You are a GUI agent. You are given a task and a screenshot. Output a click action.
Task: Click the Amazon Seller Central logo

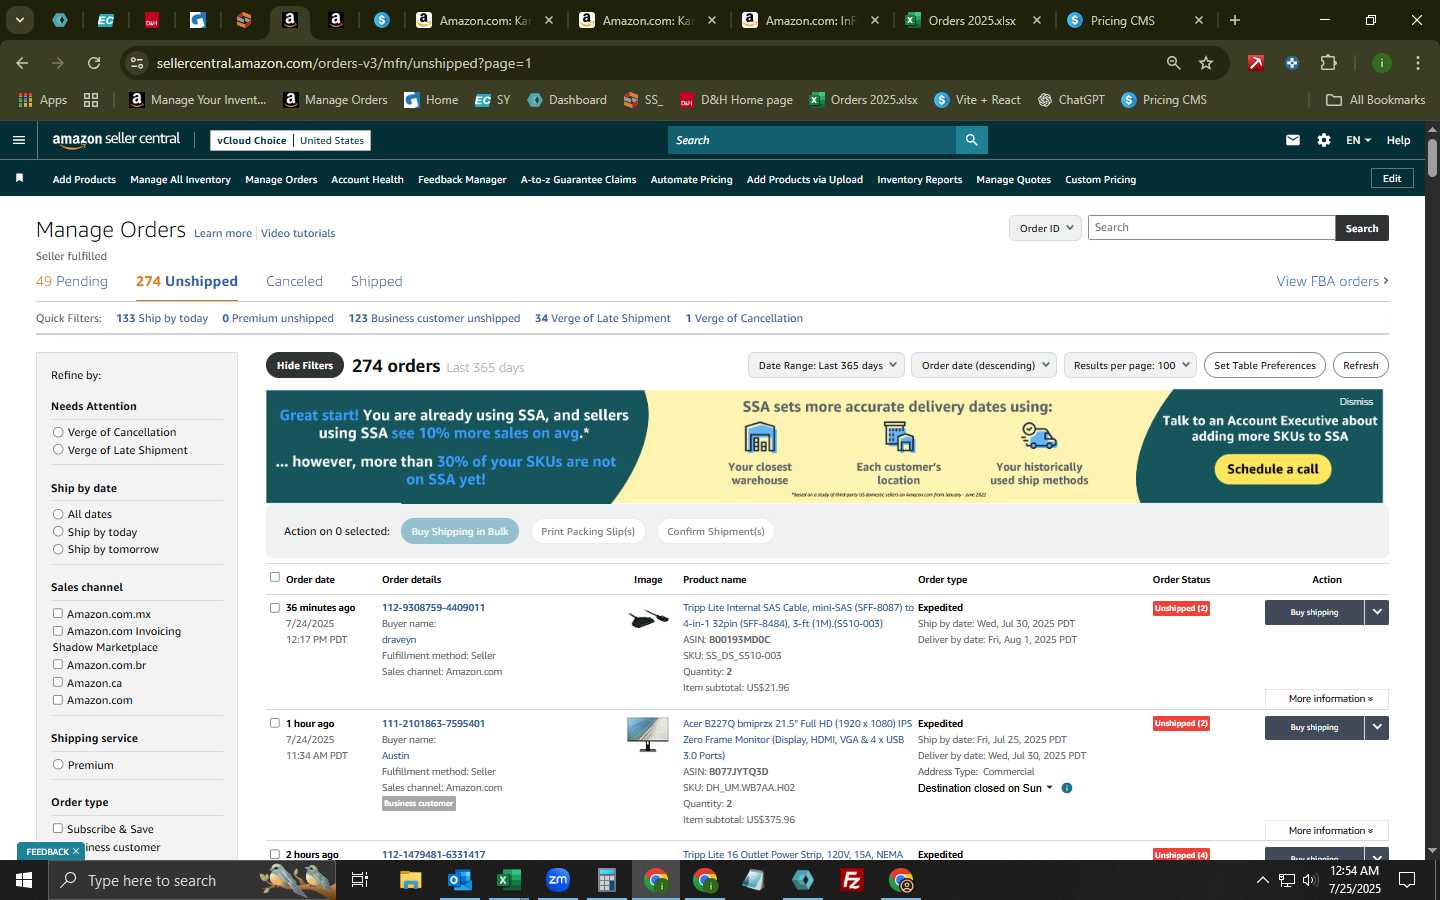click(116, 140)
